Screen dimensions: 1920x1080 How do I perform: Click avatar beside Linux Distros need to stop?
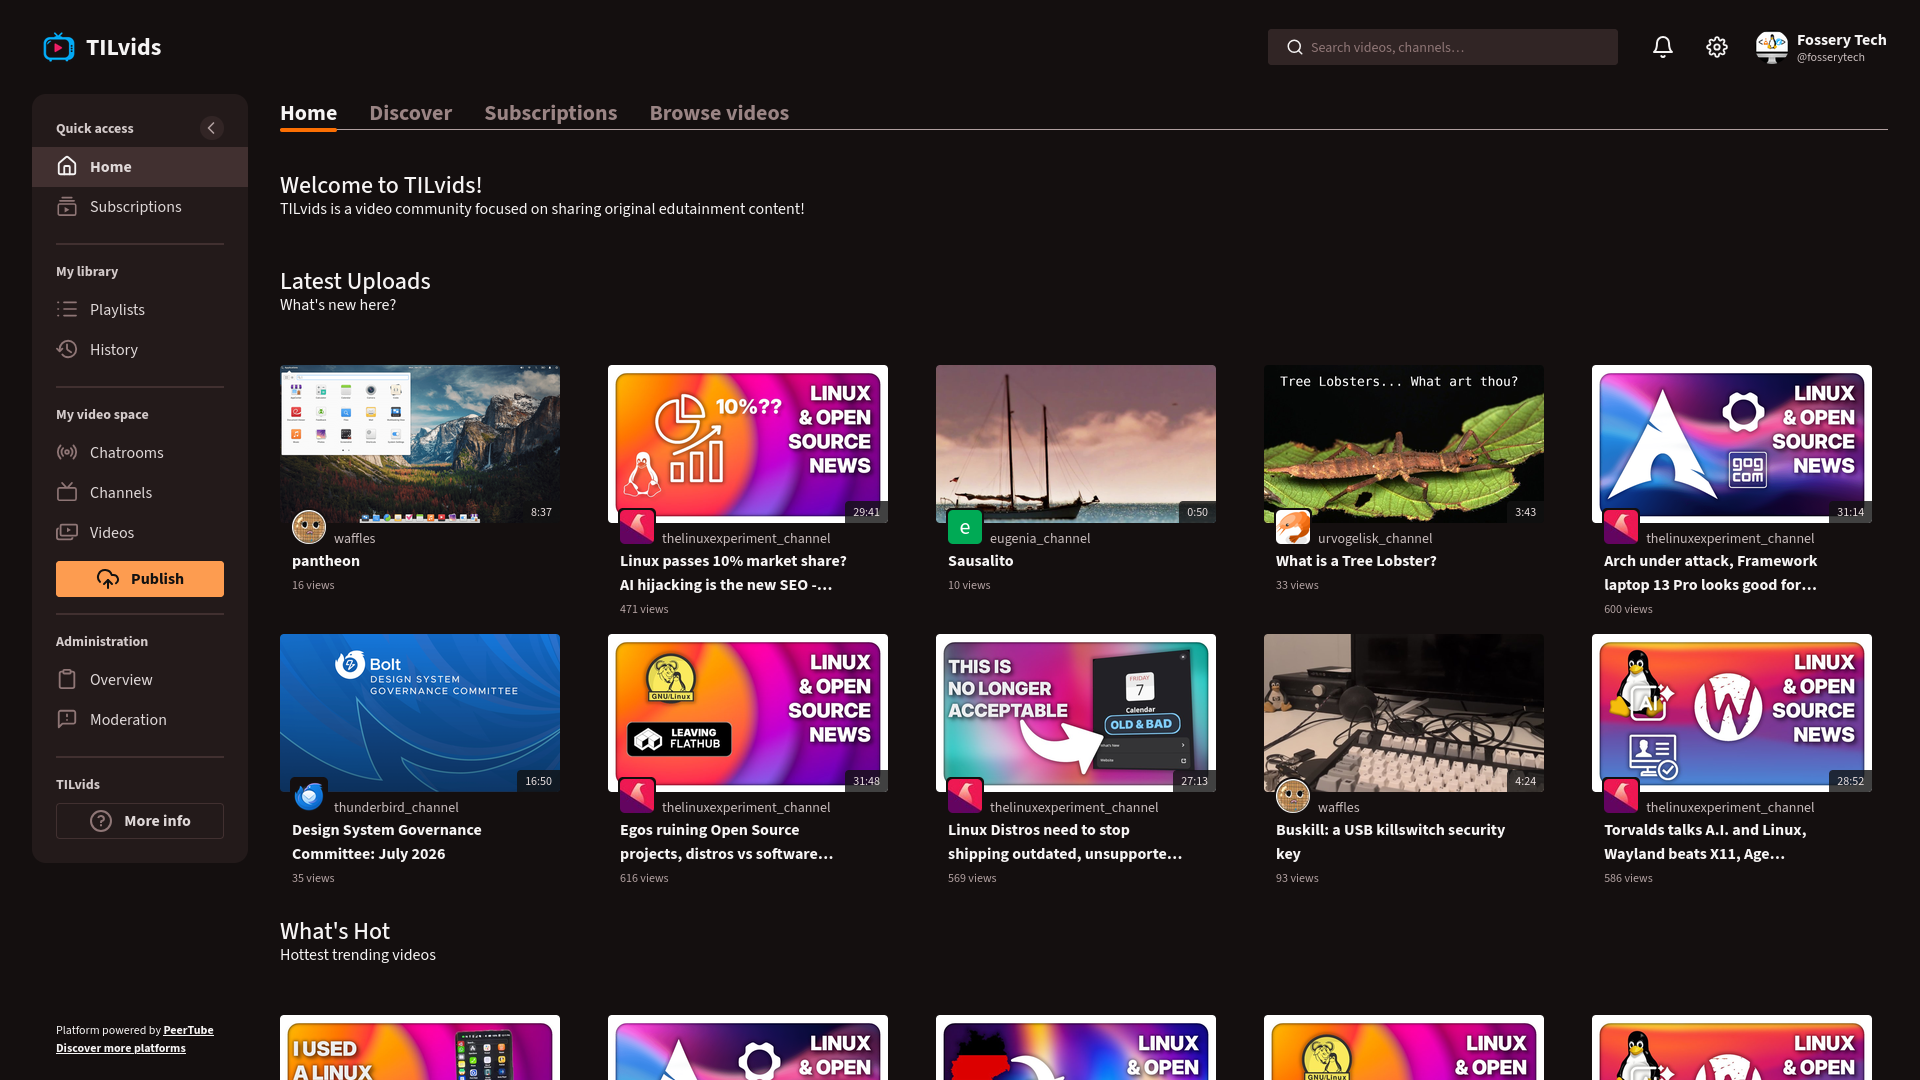(965, 796)
